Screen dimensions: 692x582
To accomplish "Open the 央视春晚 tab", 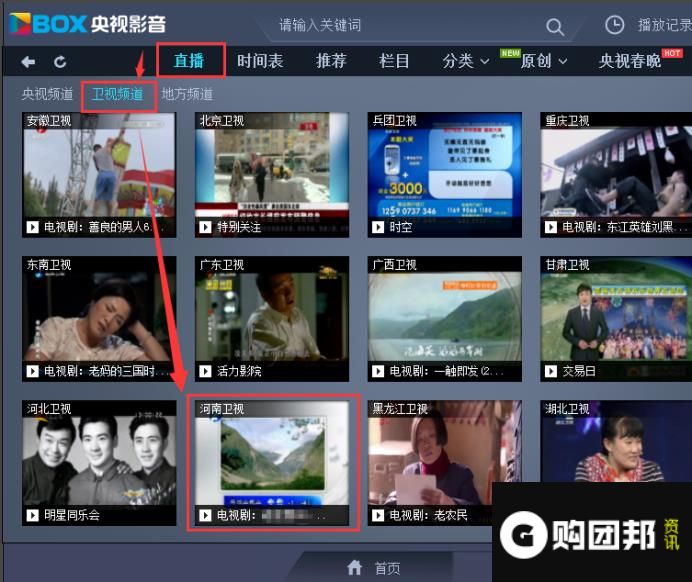I will (x=630, y=61).
